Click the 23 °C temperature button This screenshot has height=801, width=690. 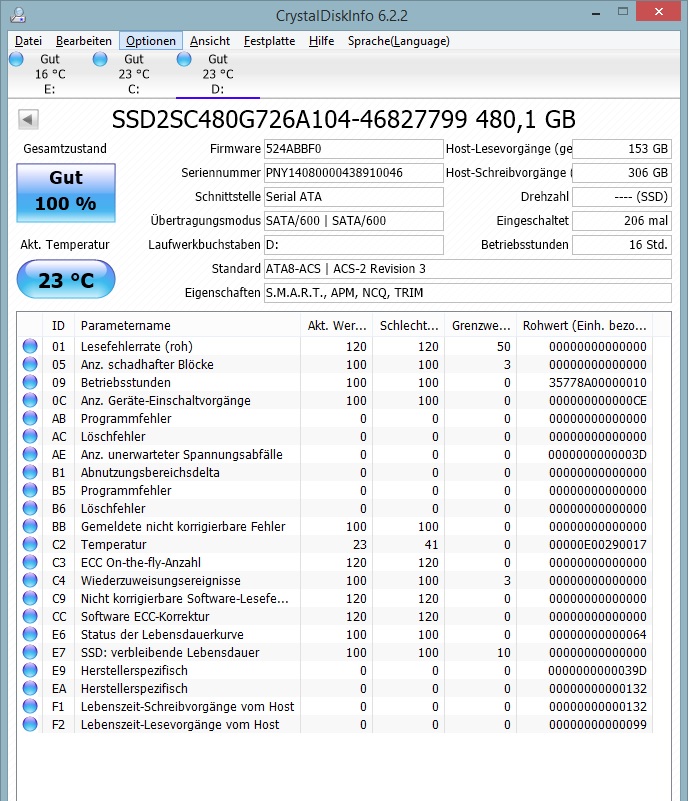pyautogui.click(x=66, y=279)
